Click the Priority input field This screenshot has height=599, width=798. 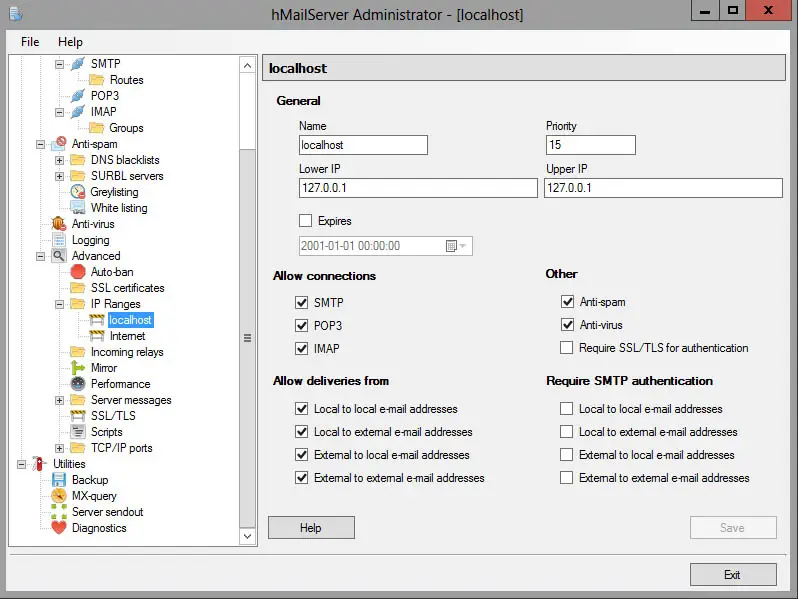591,145
